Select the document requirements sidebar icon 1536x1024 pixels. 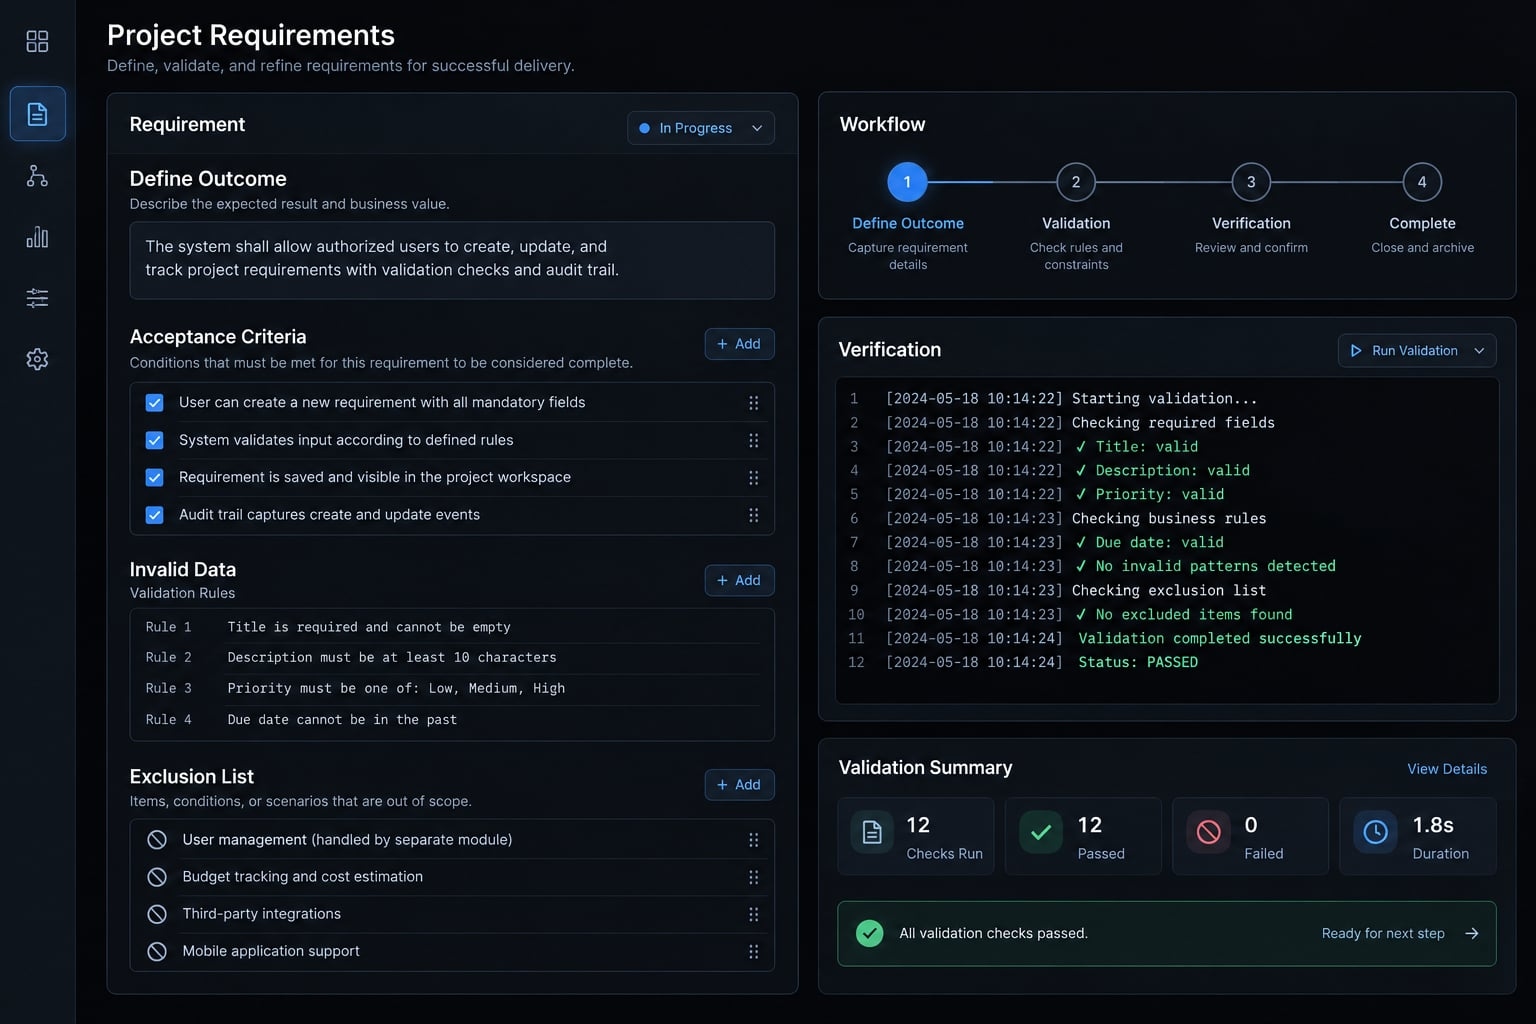coord(37,114)
